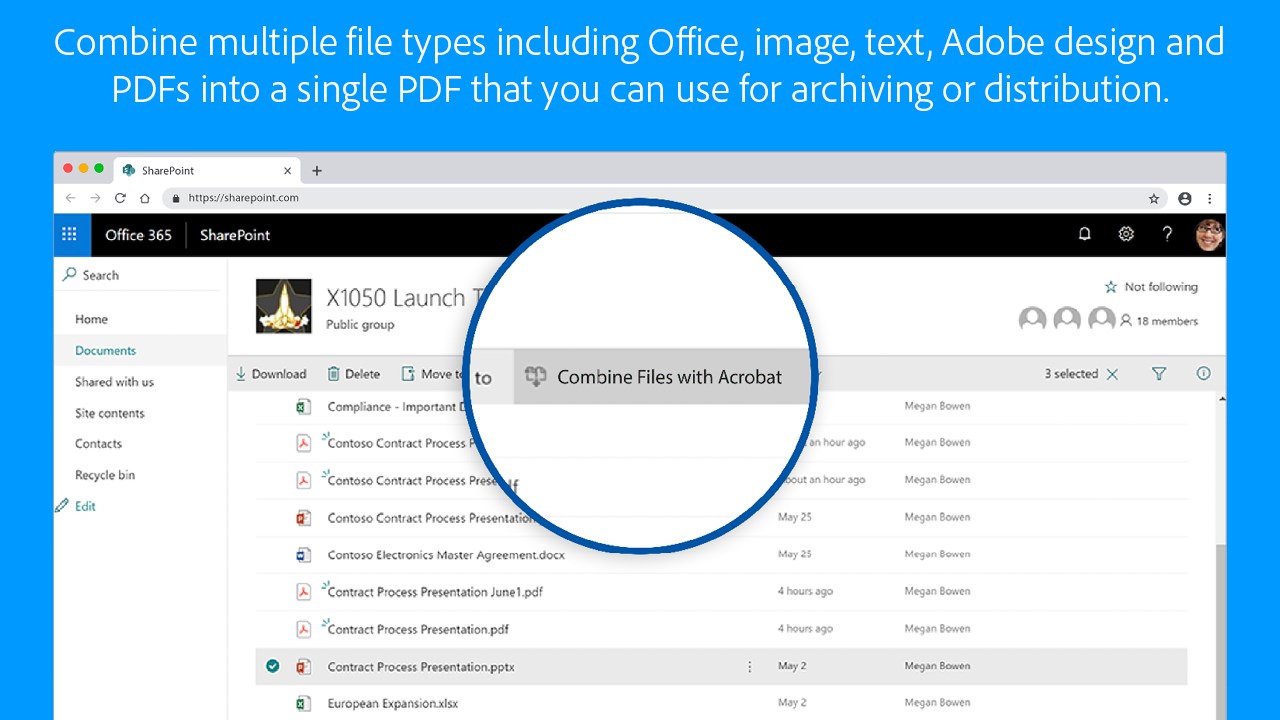Click the Word icon of Contoso Electronics Master Agreement
Image resolution: width=1280 pixels, height=720 pixels.
pyautogui.click(x=303, y=555)
